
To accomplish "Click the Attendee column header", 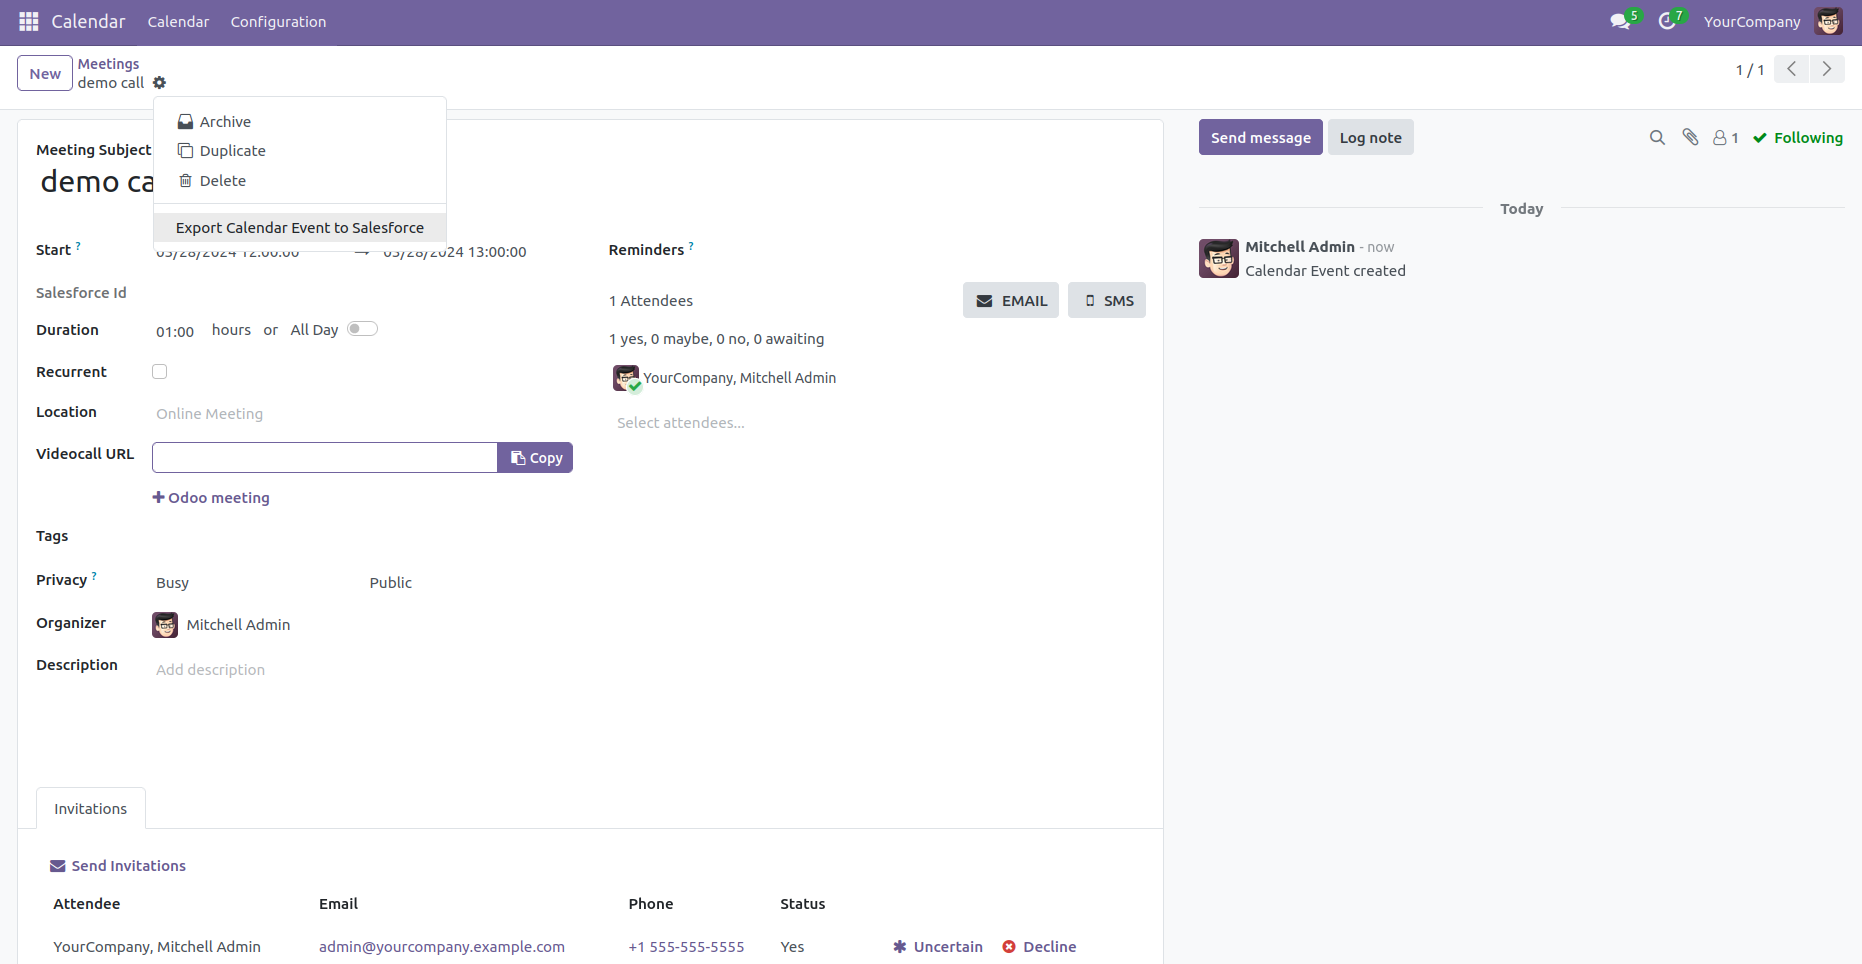I will pos(87,904).
